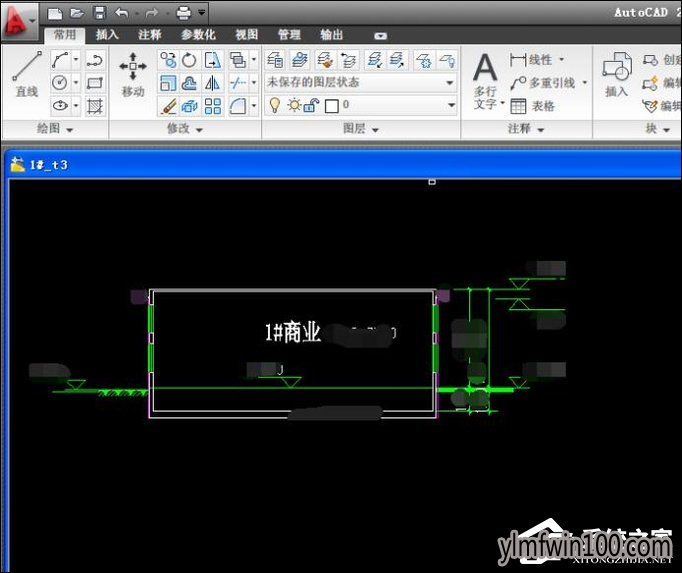Screen dimensions: 682x573
Task: Expand the quick access toolbar customize arrow
Action: pyautogui.click(x=201, y=13)
